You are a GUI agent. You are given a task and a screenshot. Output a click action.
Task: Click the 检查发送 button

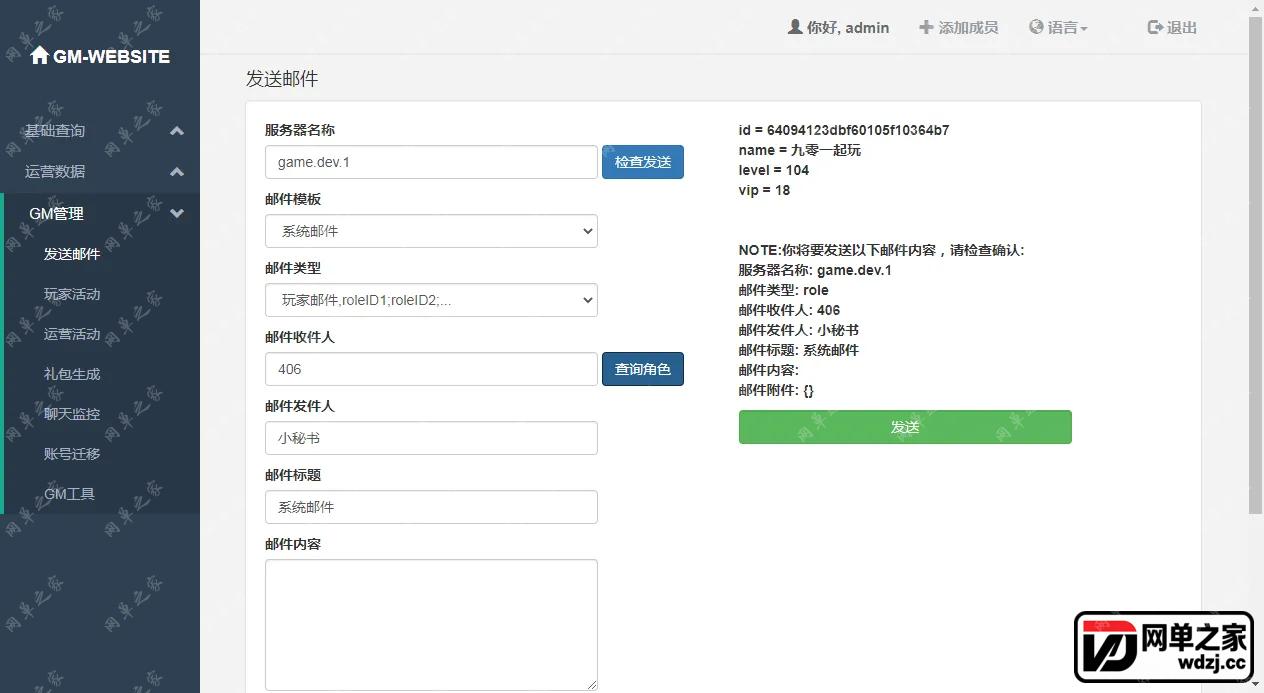(x=643, y=162)
